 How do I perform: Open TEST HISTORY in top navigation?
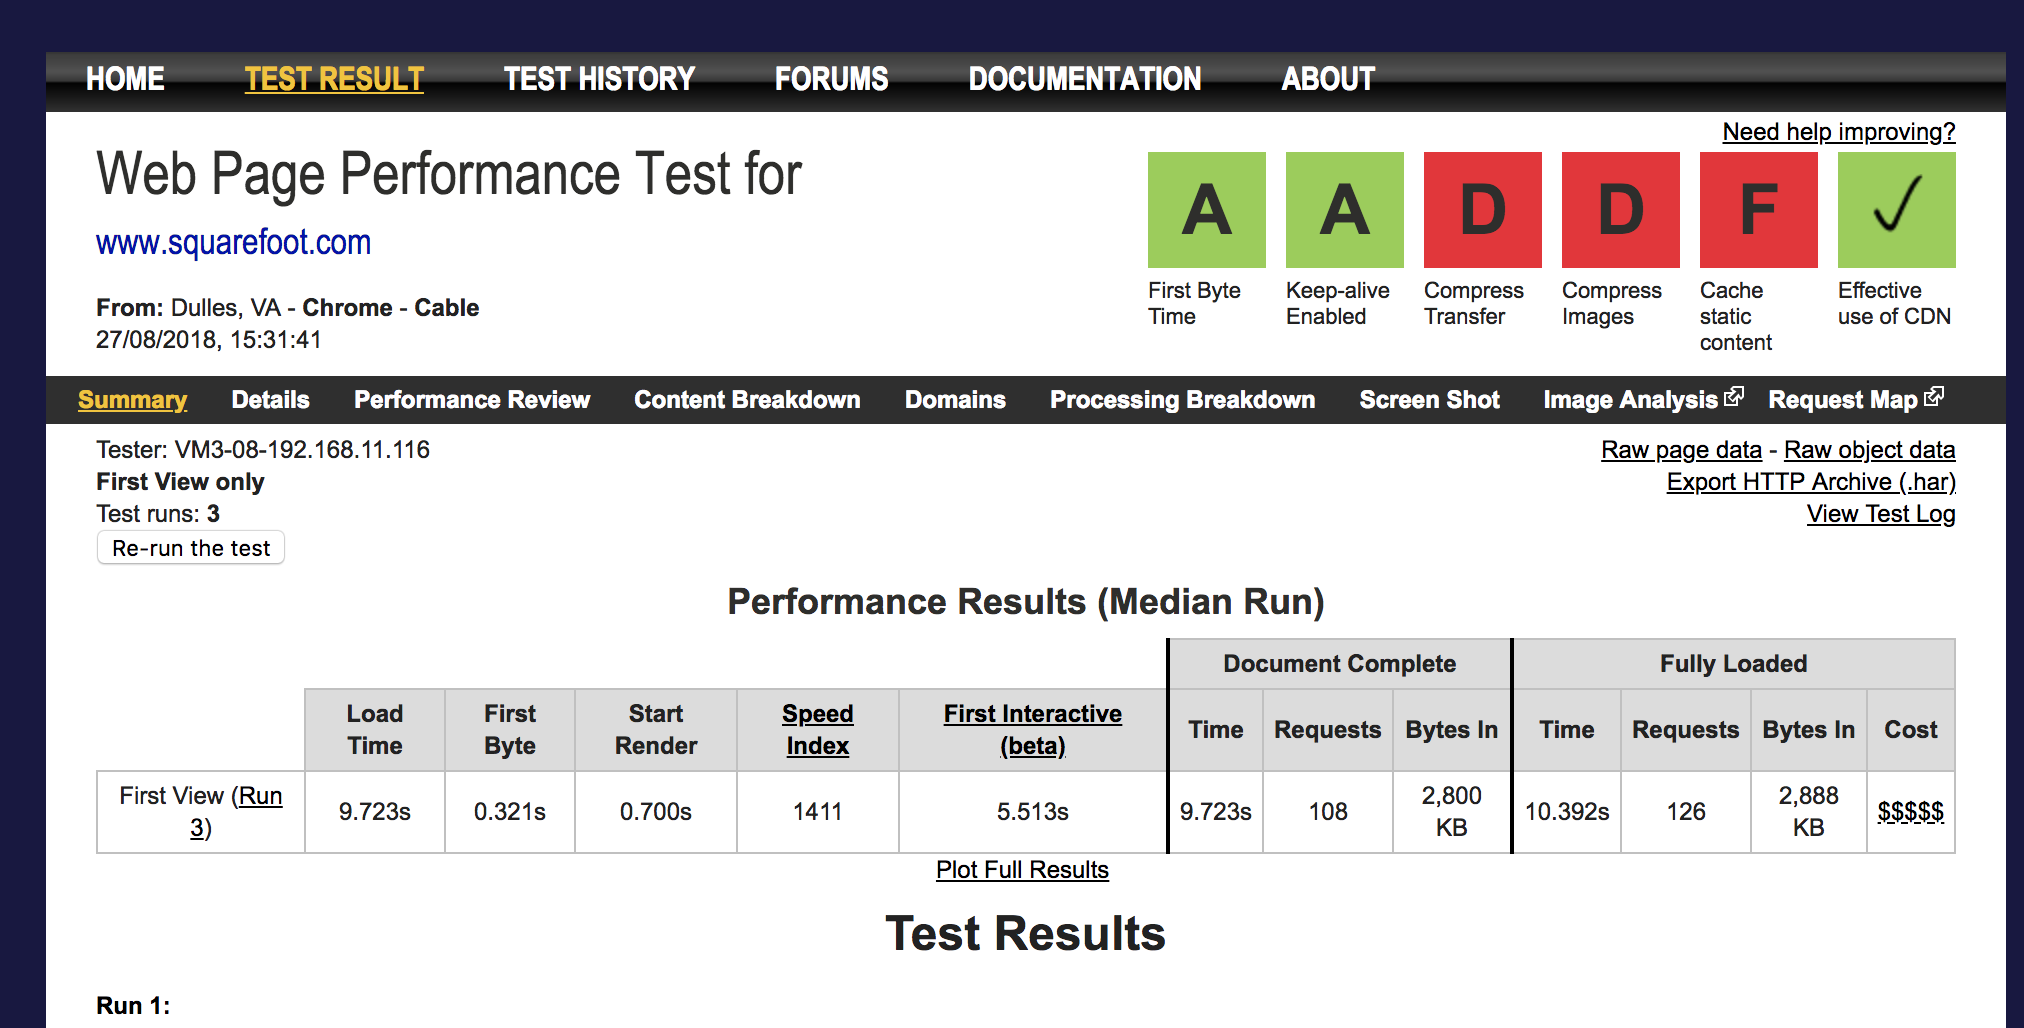click(x=599, y=79)
